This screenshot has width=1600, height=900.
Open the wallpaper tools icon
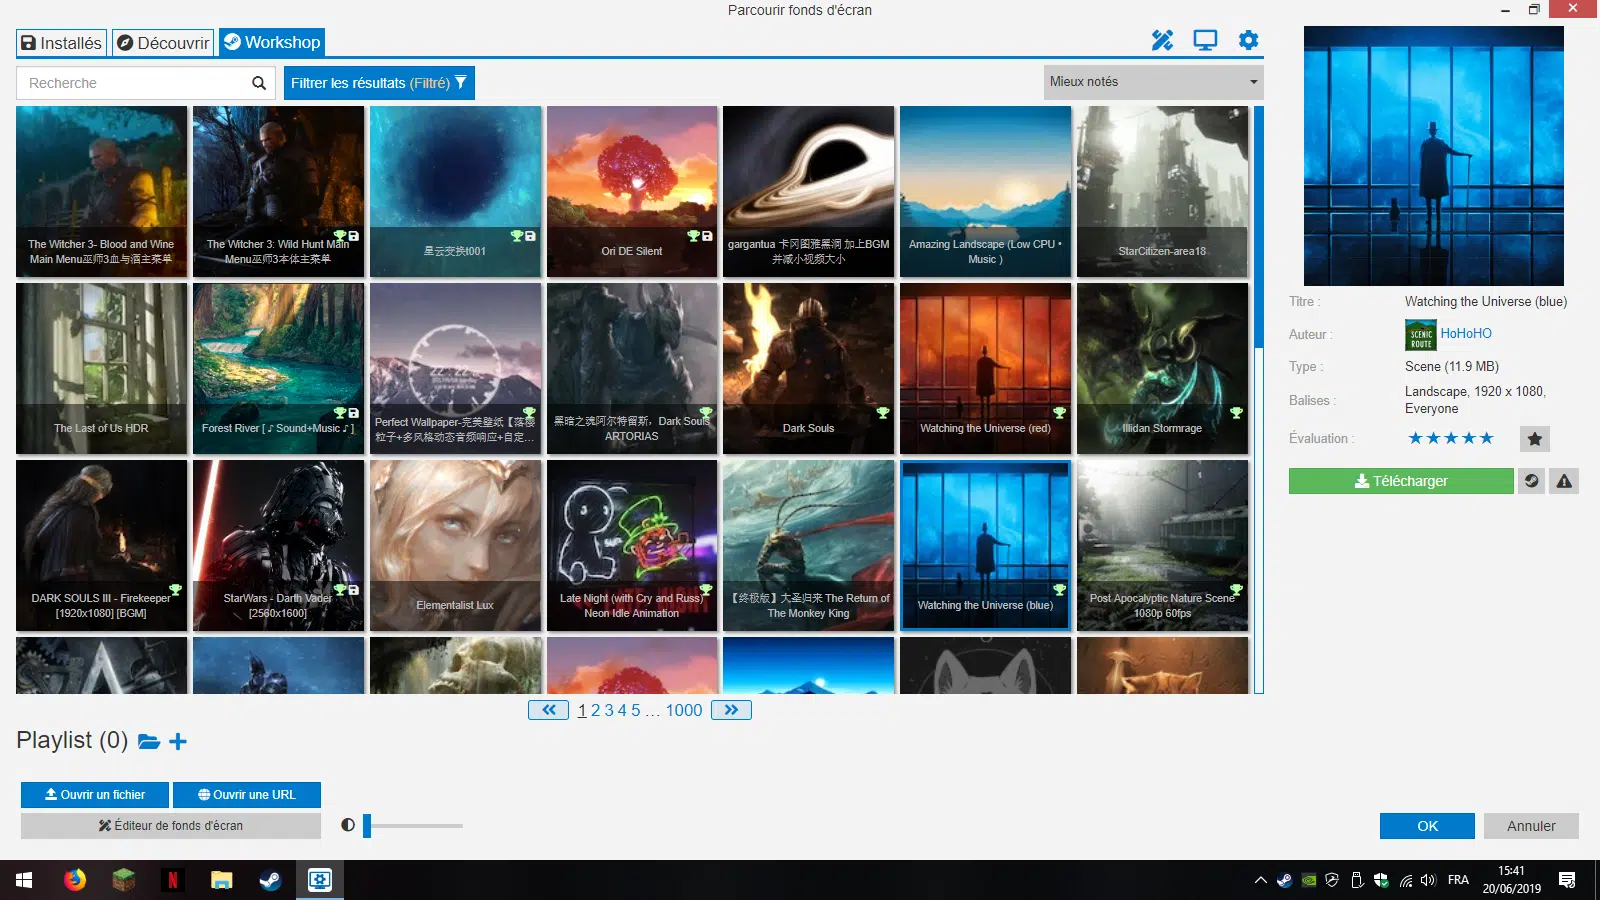[1162, 41]
